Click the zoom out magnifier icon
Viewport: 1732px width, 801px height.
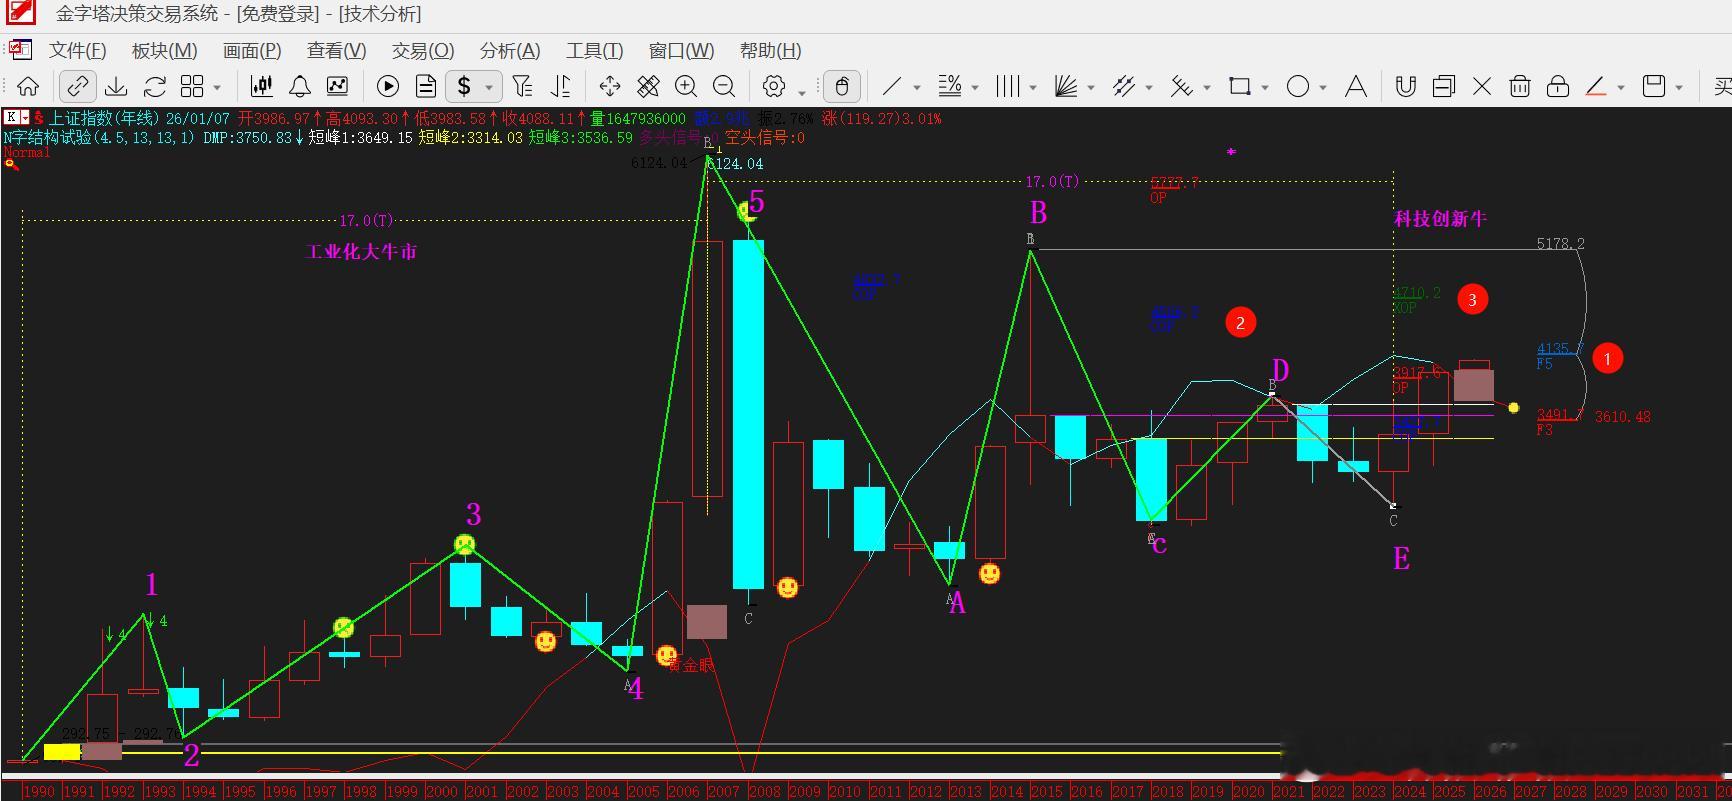coord(724,86)
